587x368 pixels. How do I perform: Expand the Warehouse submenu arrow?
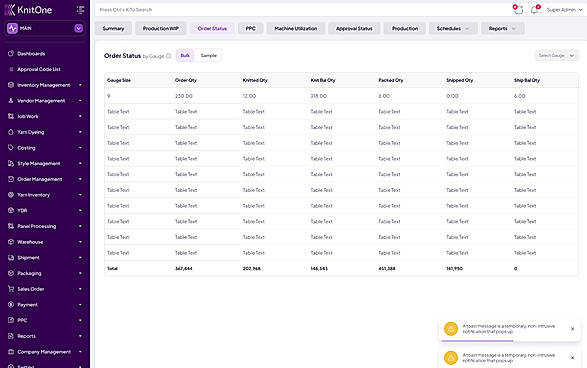[80, 242]
